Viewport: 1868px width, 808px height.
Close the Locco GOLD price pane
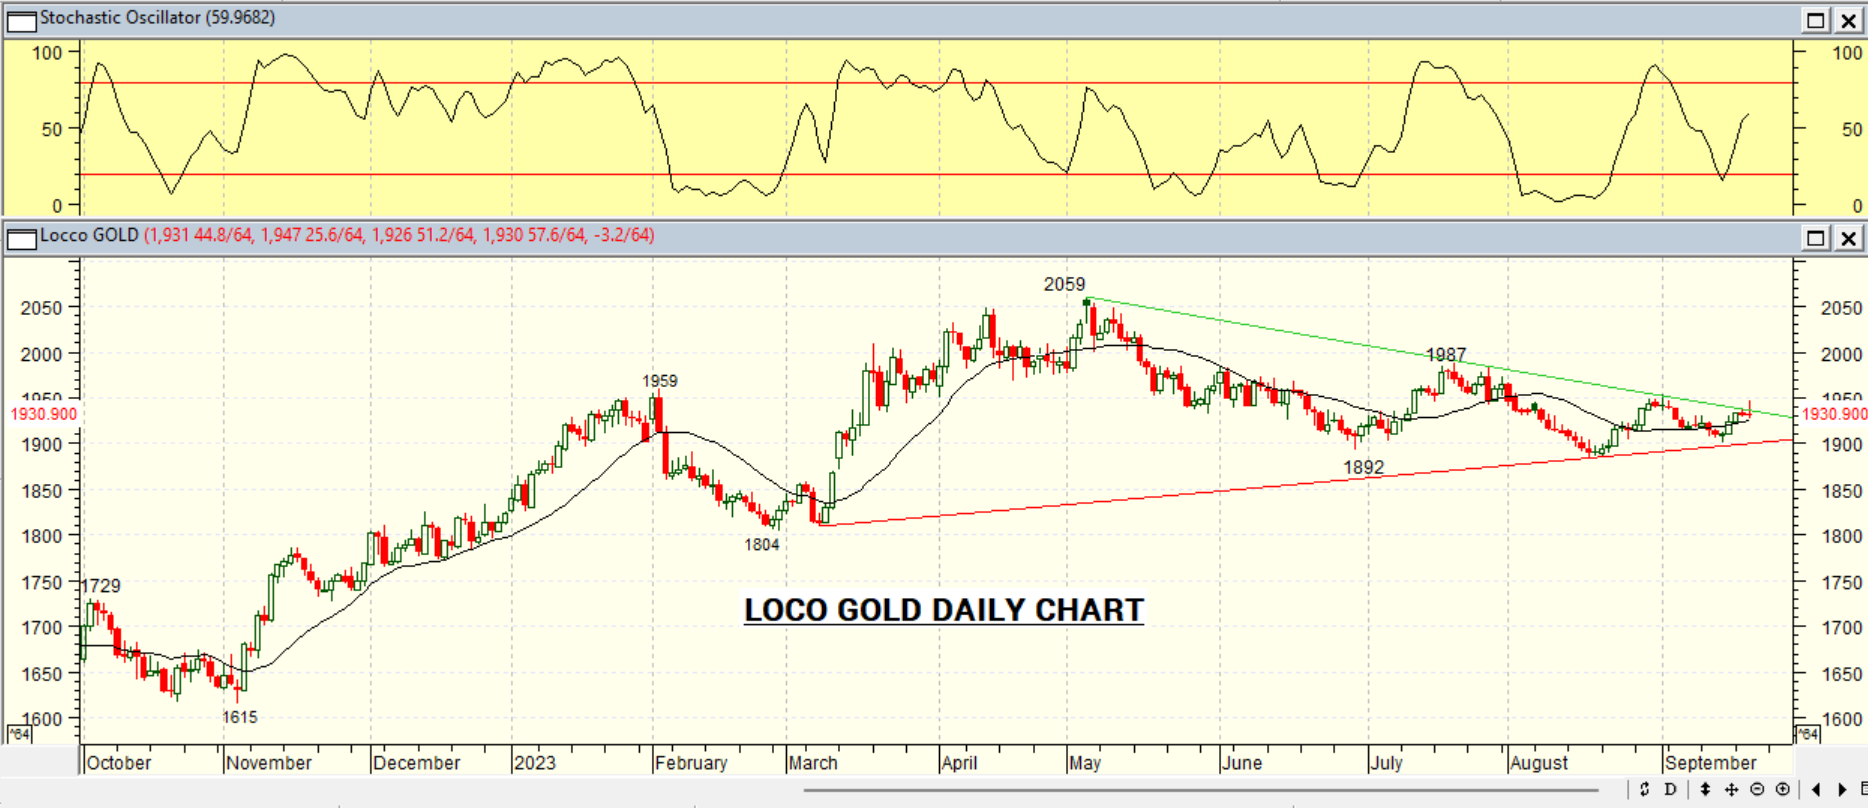(x=1848, y=238)
